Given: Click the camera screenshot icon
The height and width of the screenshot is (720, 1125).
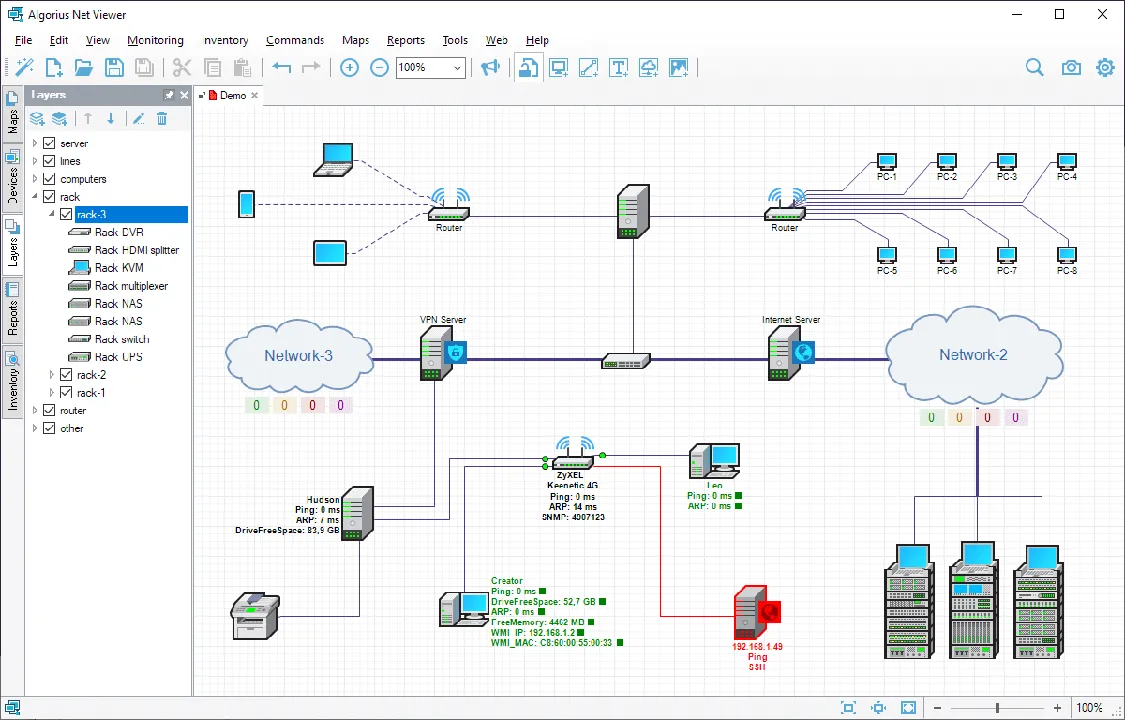Looking at the screenshot, I should coord(1071,67).
